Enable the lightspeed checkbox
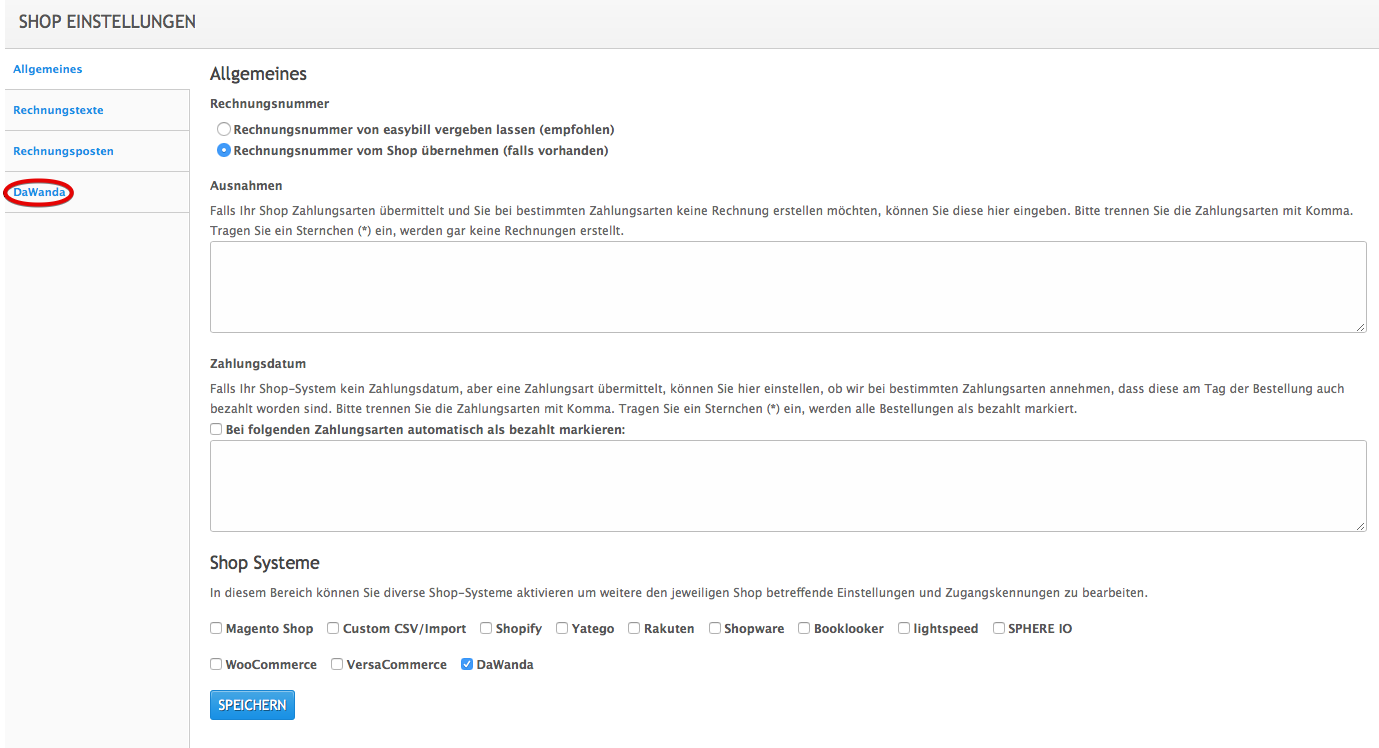Image resolution: width=1379 pixels, height=748 pixels. pyautogui.click(x=904, y=628)
